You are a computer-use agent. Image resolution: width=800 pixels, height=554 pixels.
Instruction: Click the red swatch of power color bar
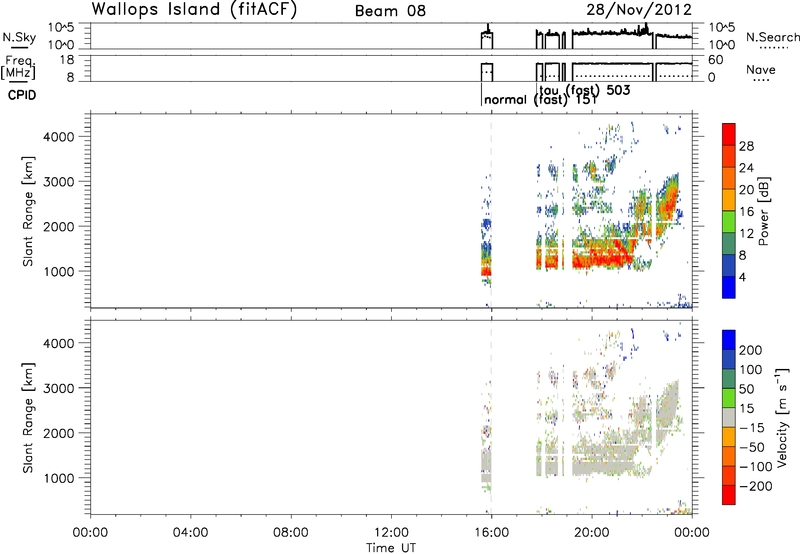(x=729, y=134)
